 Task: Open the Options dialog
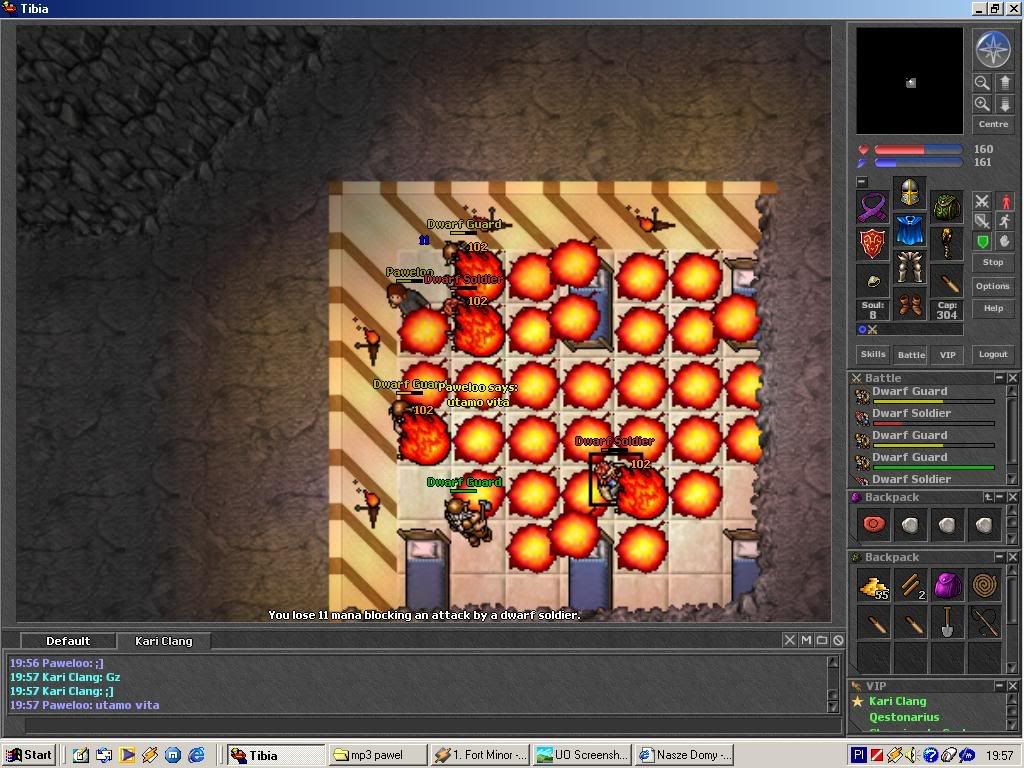[993, 286]
